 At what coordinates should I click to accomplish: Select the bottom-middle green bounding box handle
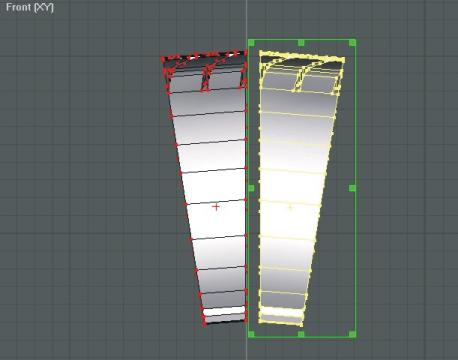click(x=301, y=334)
